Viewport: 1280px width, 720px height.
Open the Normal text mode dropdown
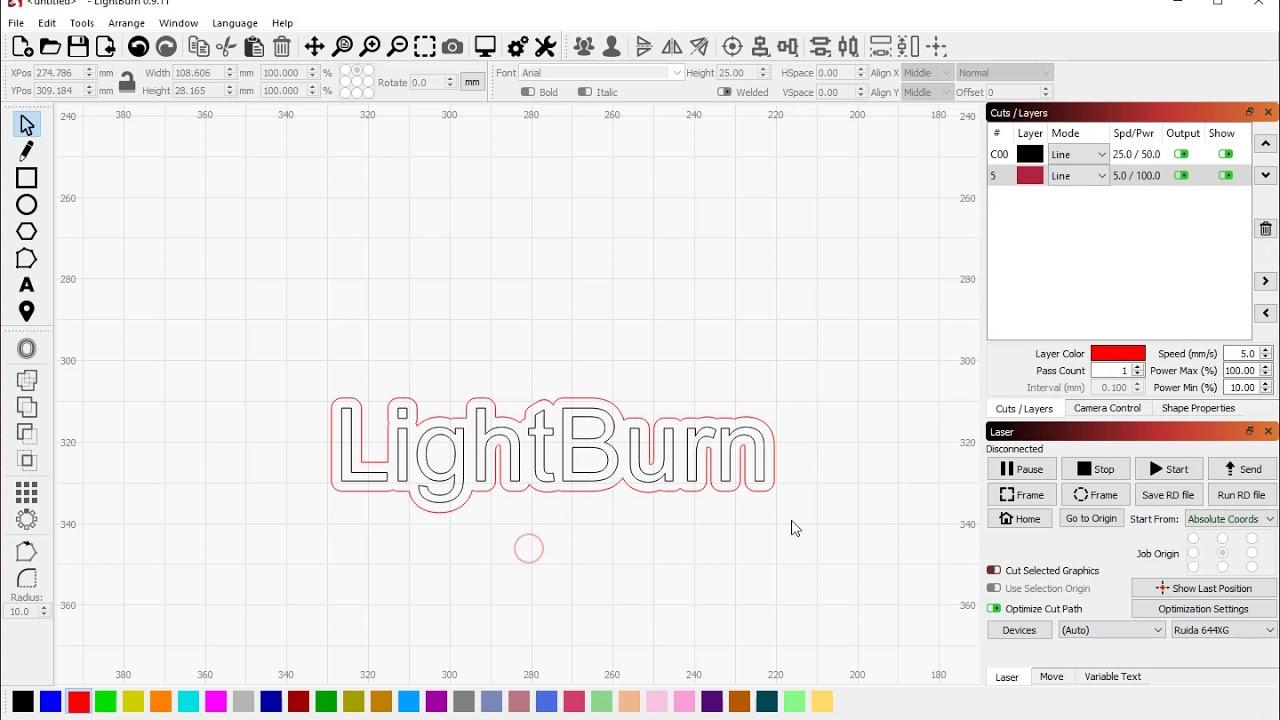click(x=1004, y=72)
